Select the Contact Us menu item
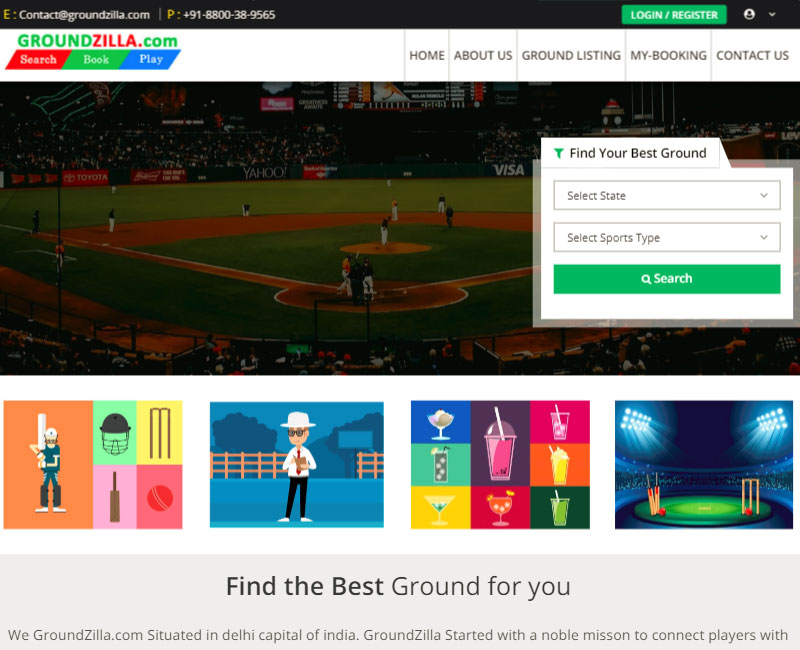Viewport: 800px width, 650px height. click(752, 56)
